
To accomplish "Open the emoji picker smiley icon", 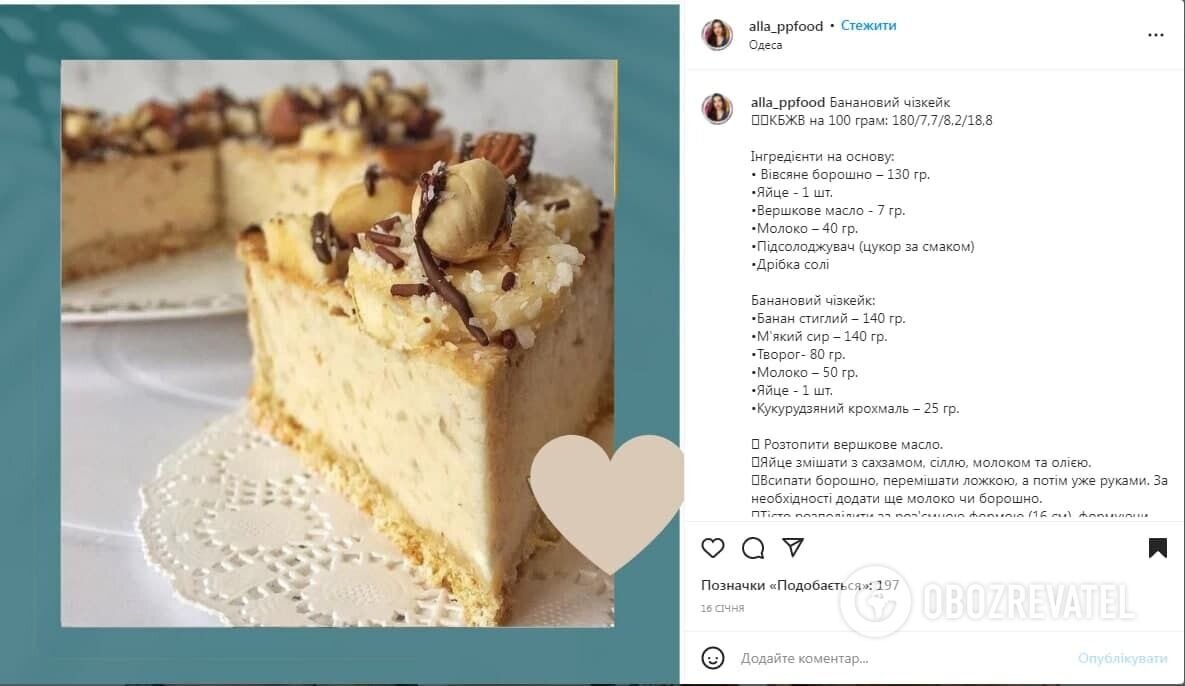I will 713,658.
